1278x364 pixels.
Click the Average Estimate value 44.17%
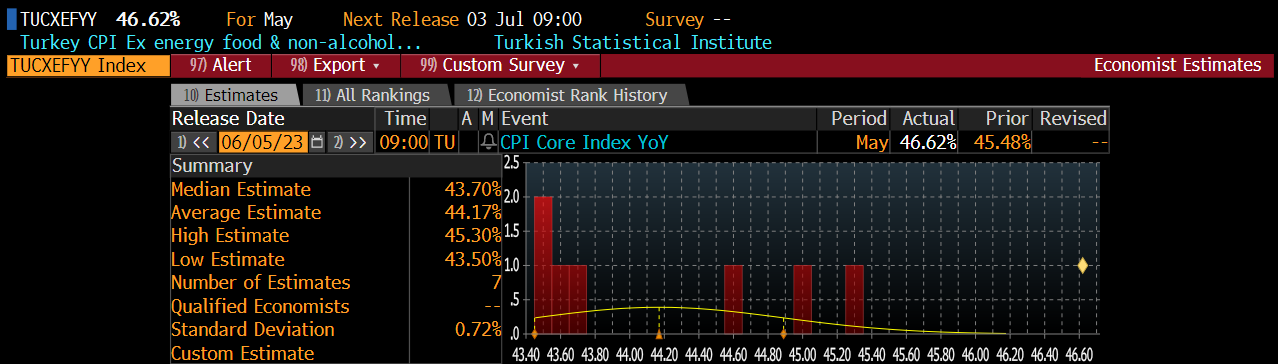[x=473, y=212]
